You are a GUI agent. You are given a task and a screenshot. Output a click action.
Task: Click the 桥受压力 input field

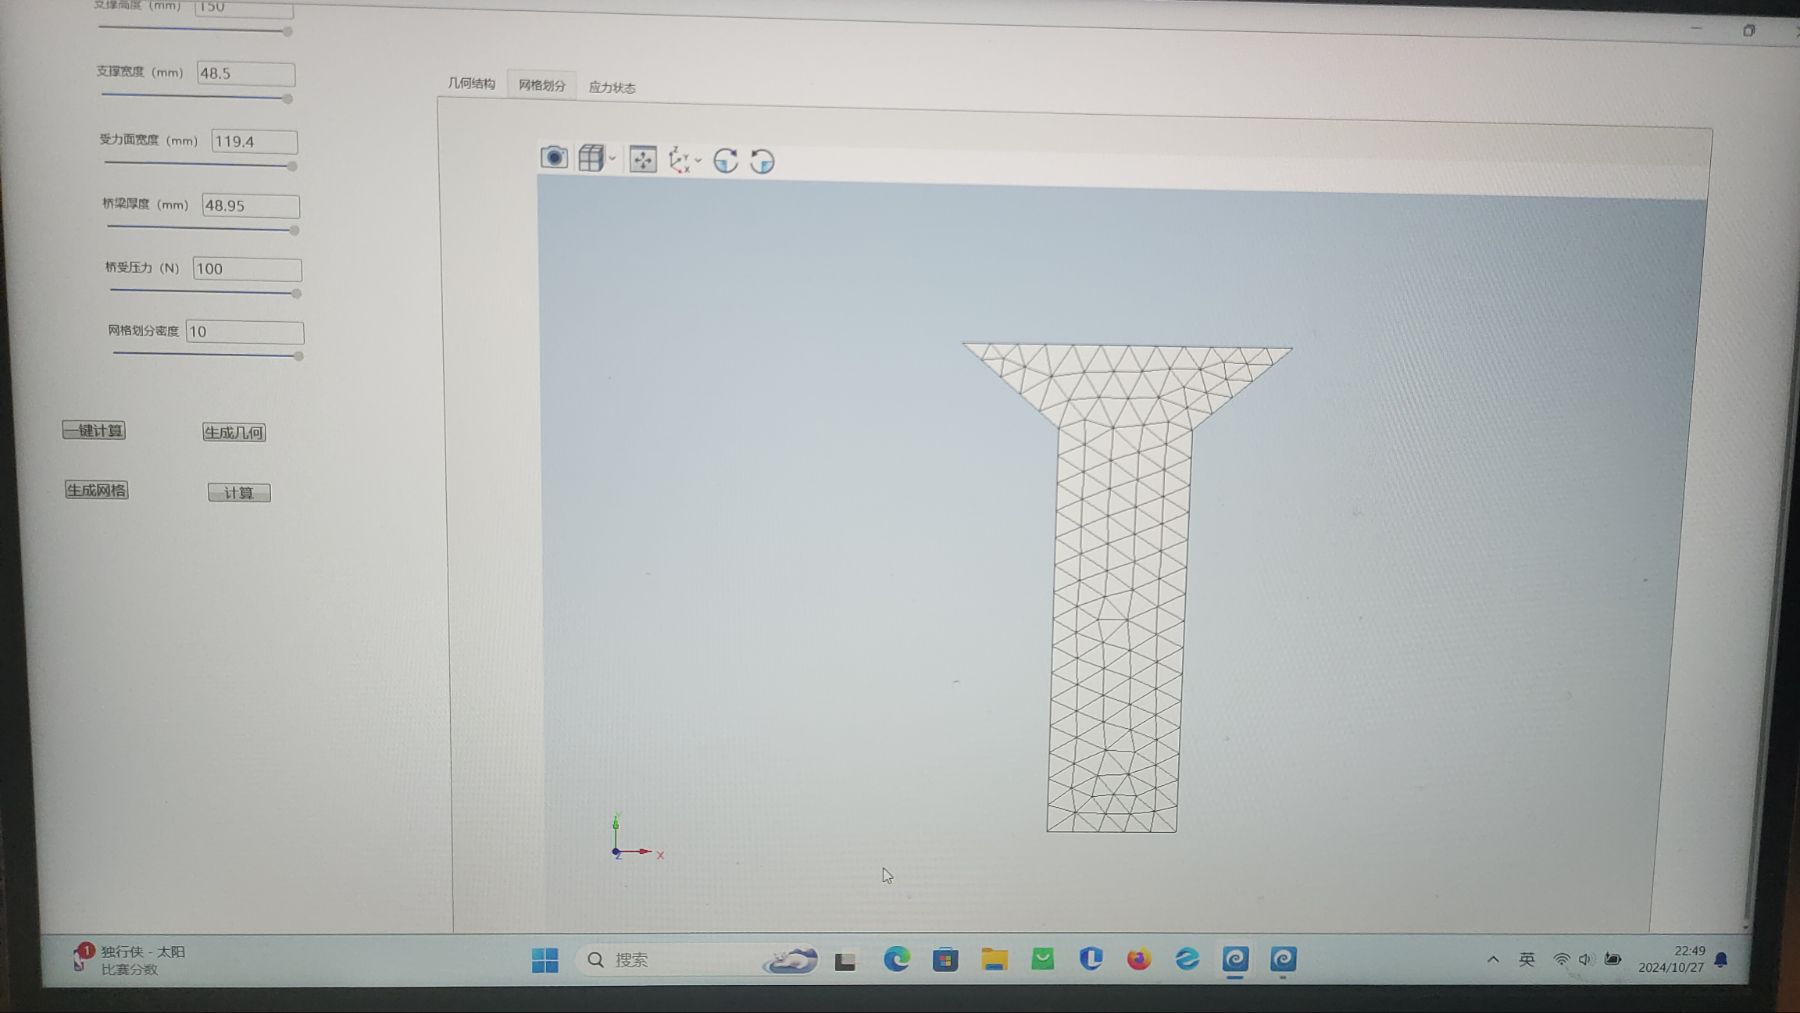pyautogui.click(x=246, y=269)
